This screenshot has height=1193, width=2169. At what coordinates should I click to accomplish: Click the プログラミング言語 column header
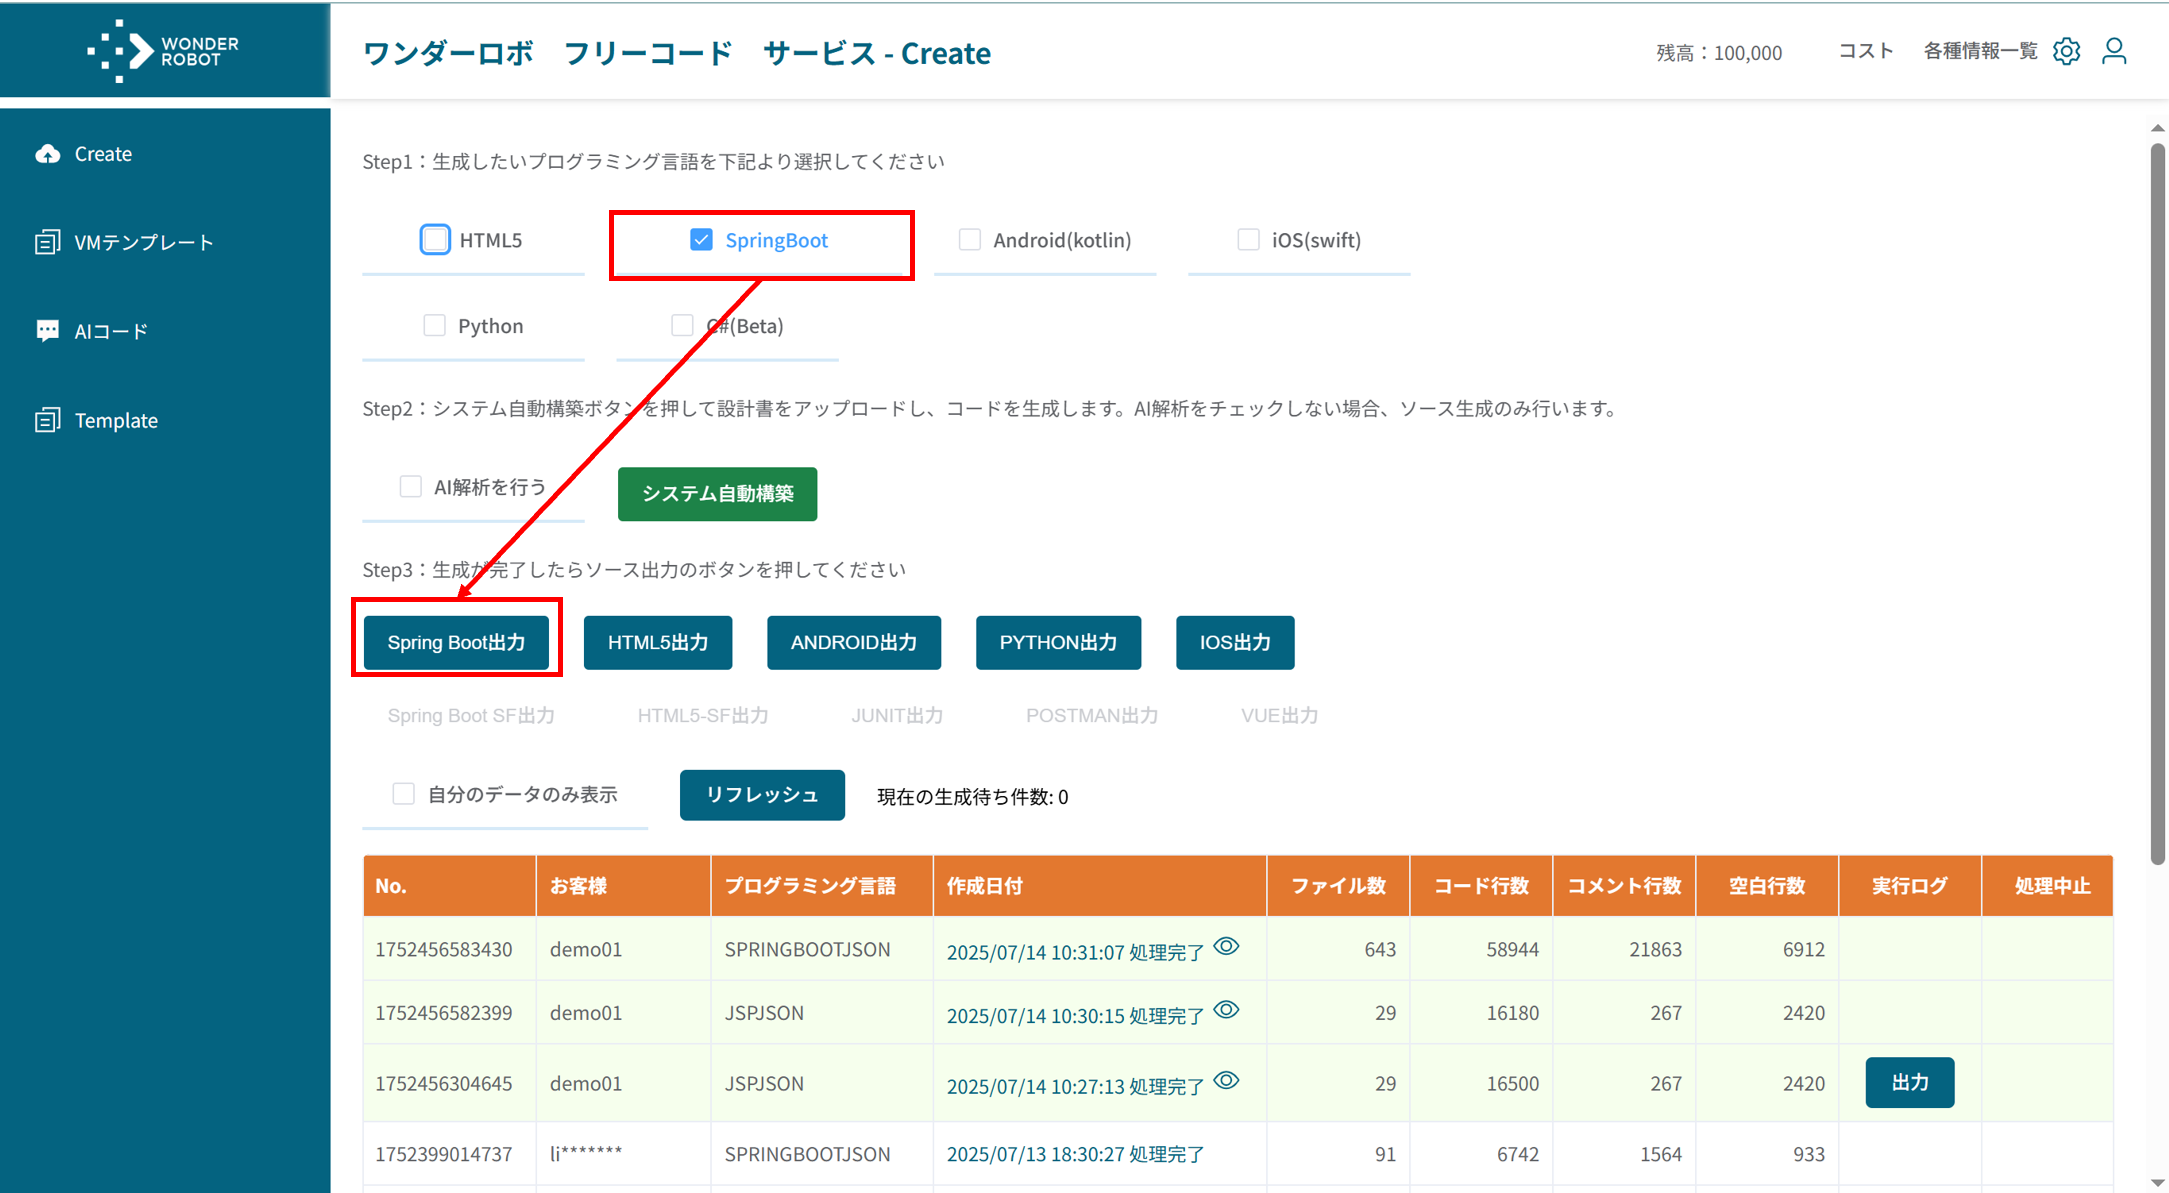pyautogui.click(x=822, y=886)
